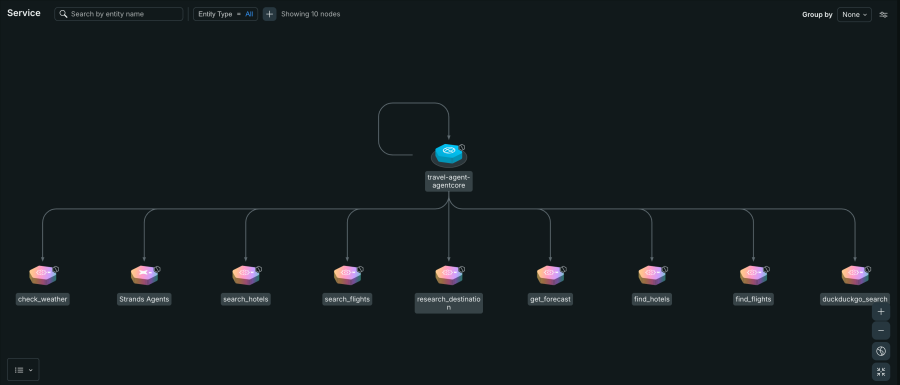The image size is (900, 385).
Task: Select the get_forecast node icon
Action: (x=550, y=275)
